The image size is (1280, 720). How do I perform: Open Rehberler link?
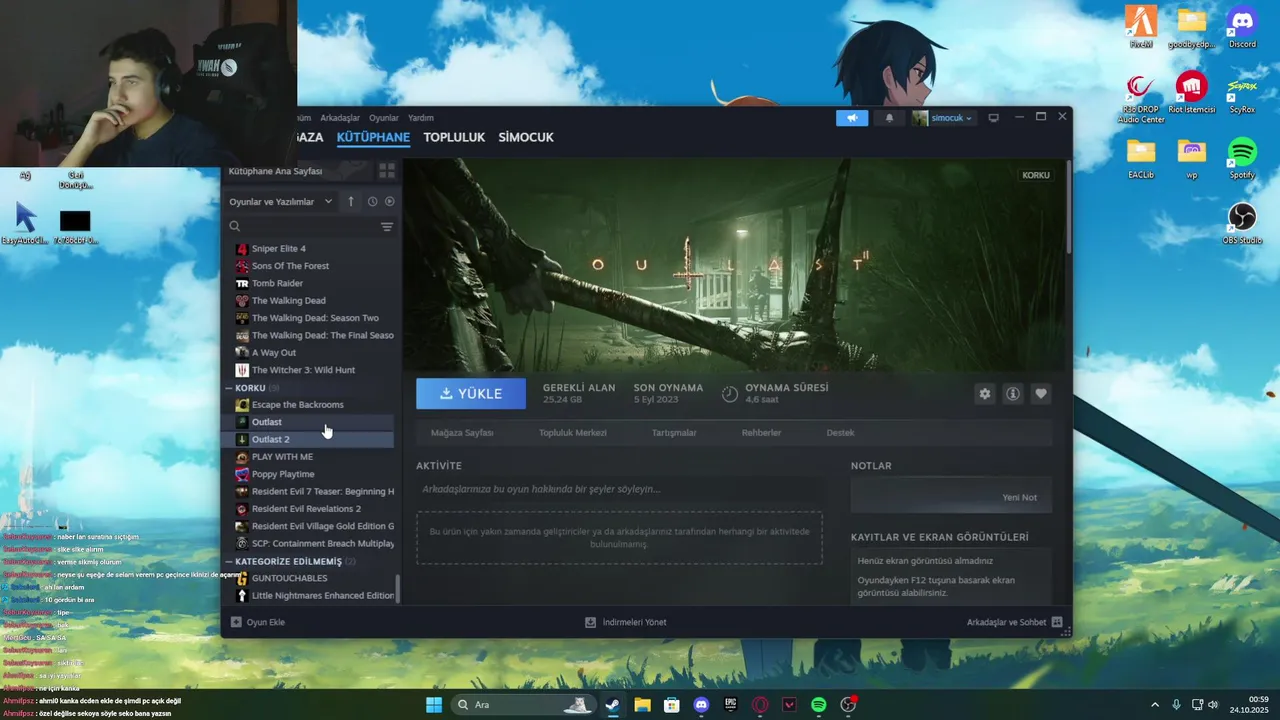pos(761,433)
